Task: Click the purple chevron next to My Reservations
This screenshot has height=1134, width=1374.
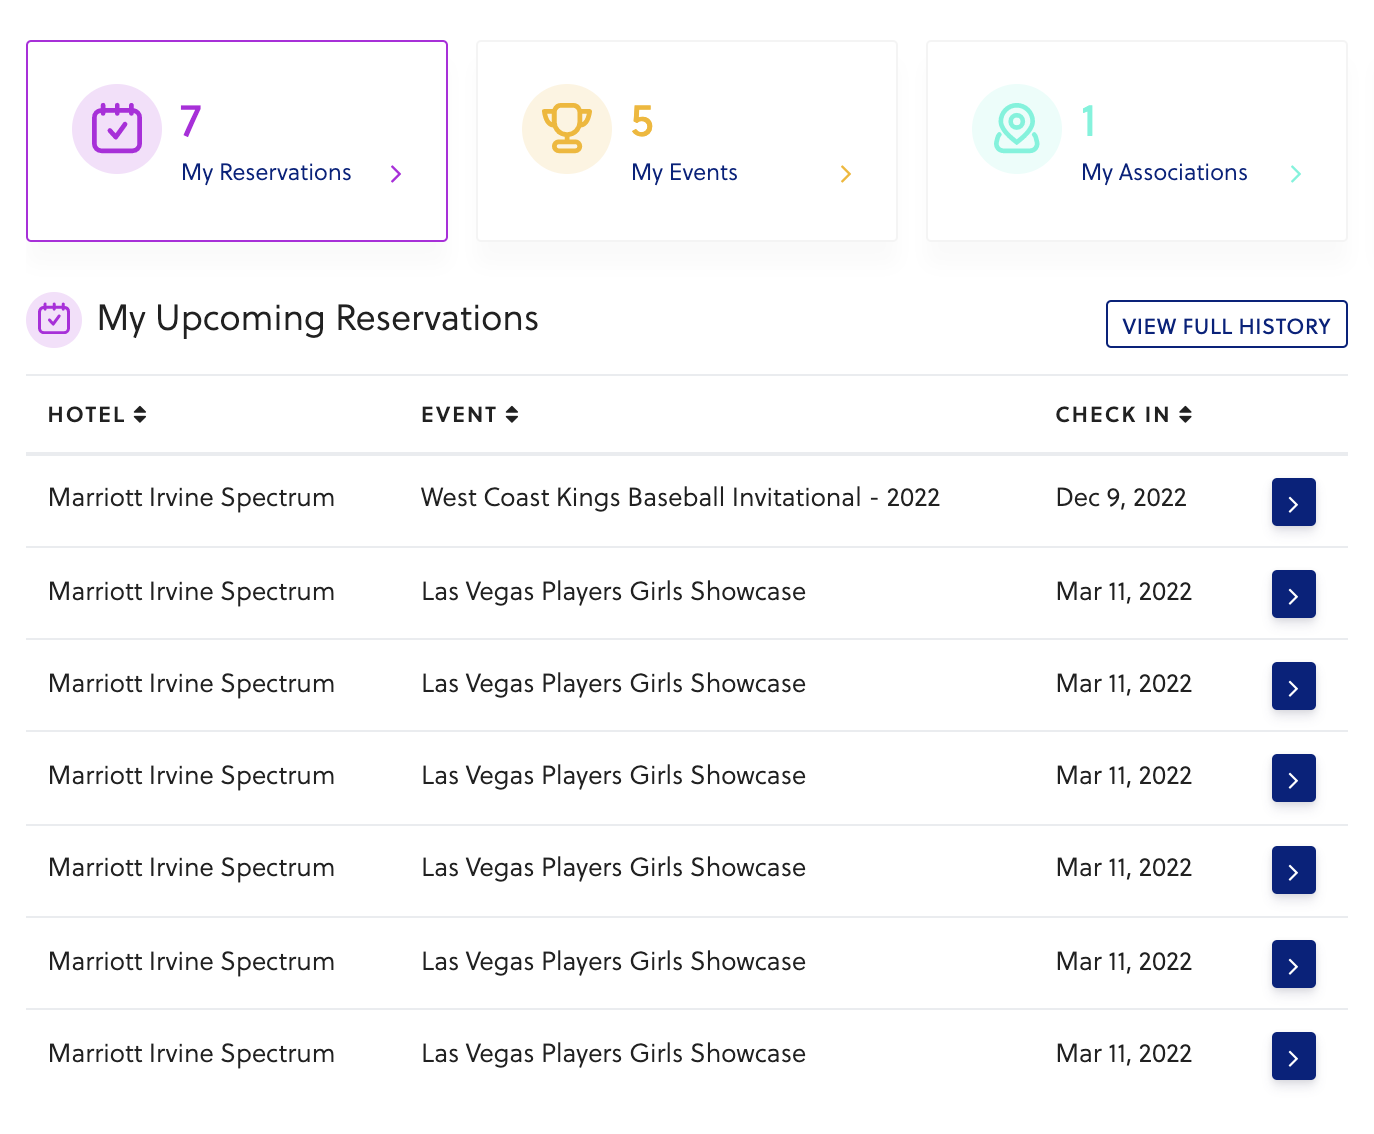Action: (396, 174)
